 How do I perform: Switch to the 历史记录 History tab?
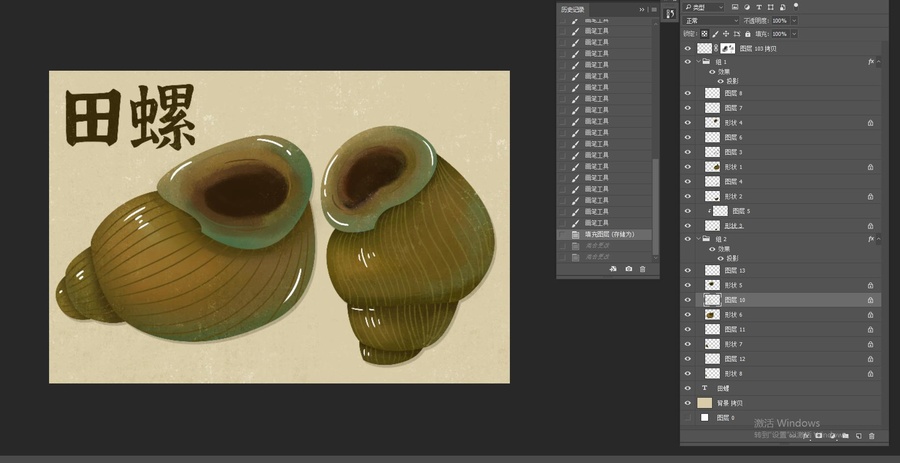572,10
